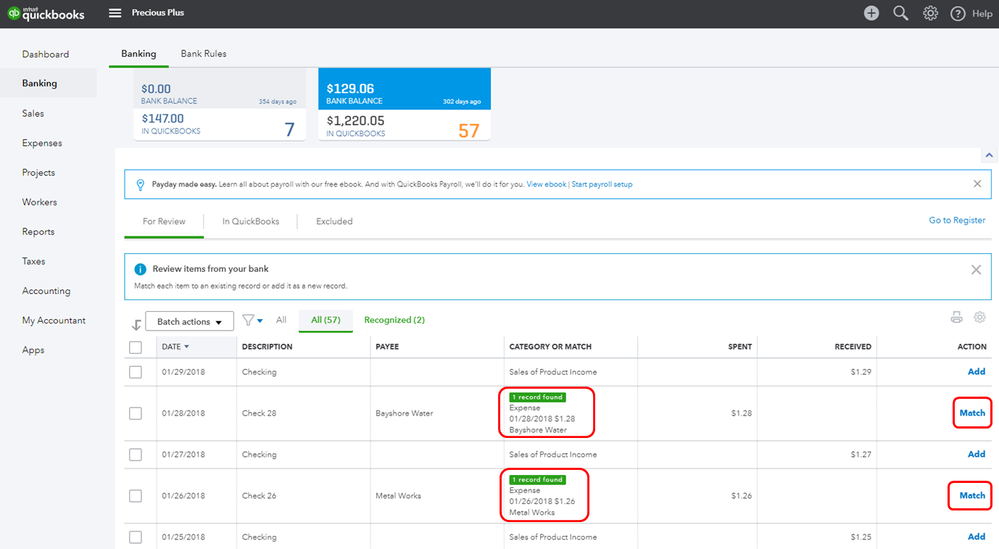Click Go to Register link
This screenshot has width=999, height=549.
pyautogui.click(x=957, y=220)
